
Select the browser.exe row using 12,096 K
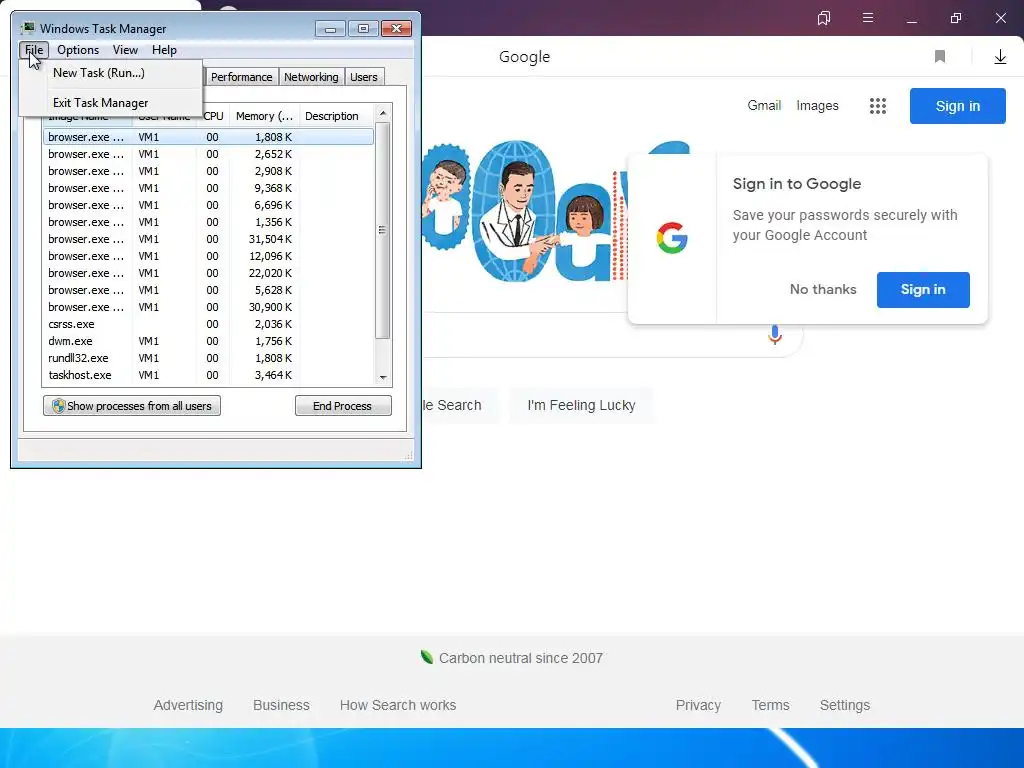(208, 256)
